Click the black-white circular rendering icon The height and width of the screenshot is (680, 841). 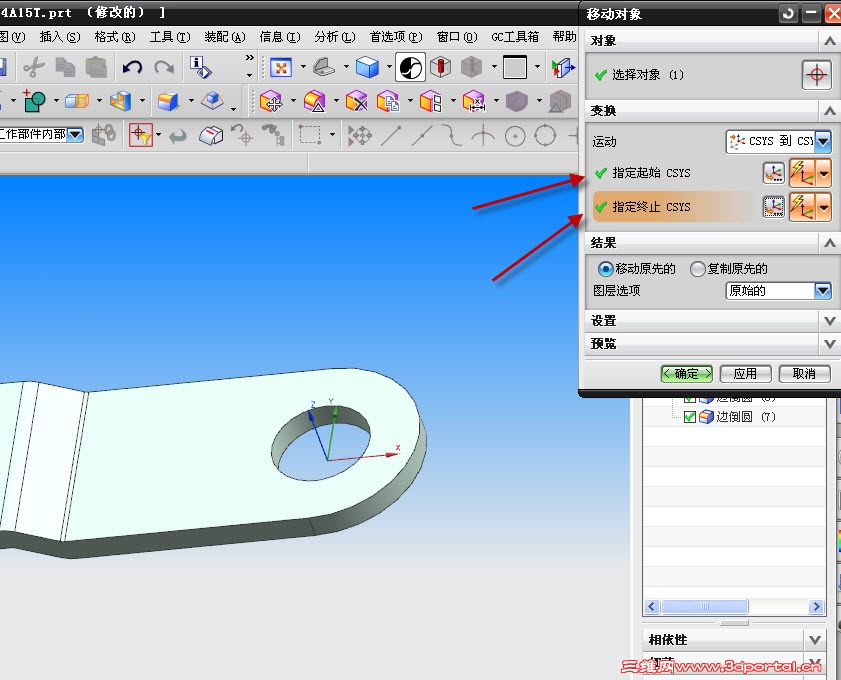410,67
